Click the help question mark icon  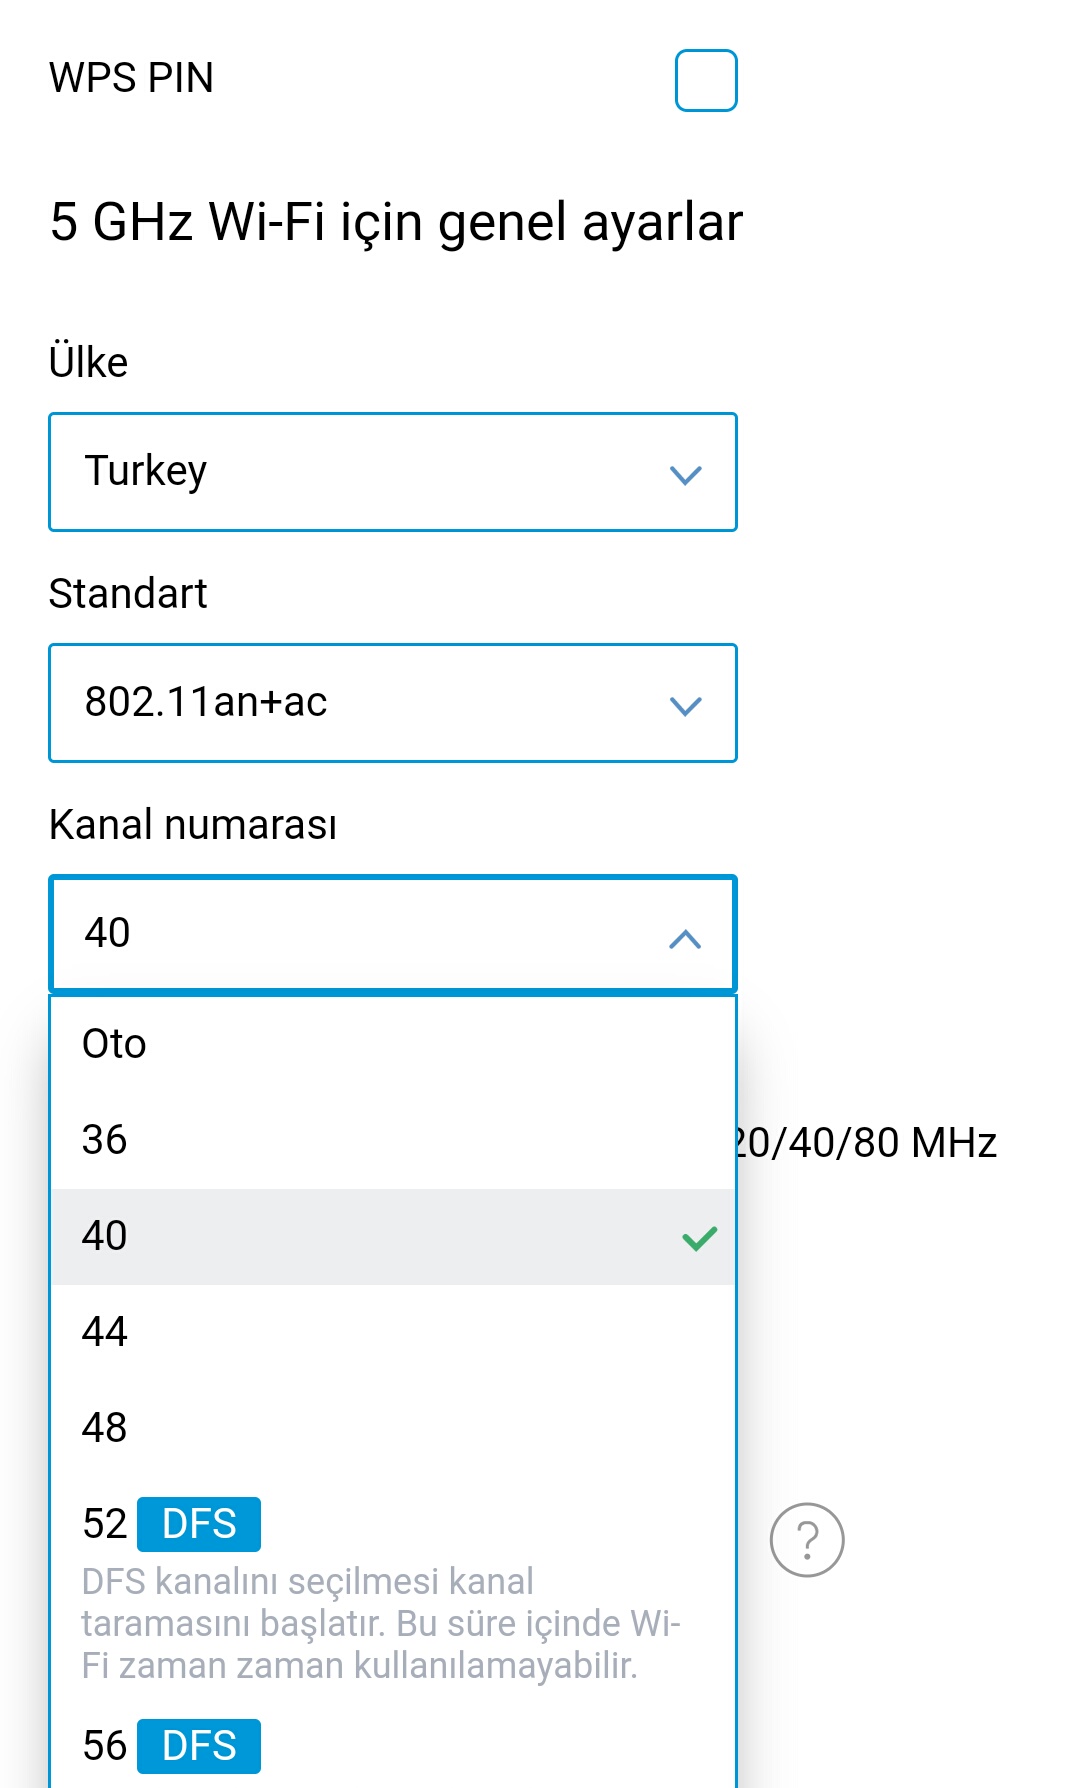[x=807, y=1540]
